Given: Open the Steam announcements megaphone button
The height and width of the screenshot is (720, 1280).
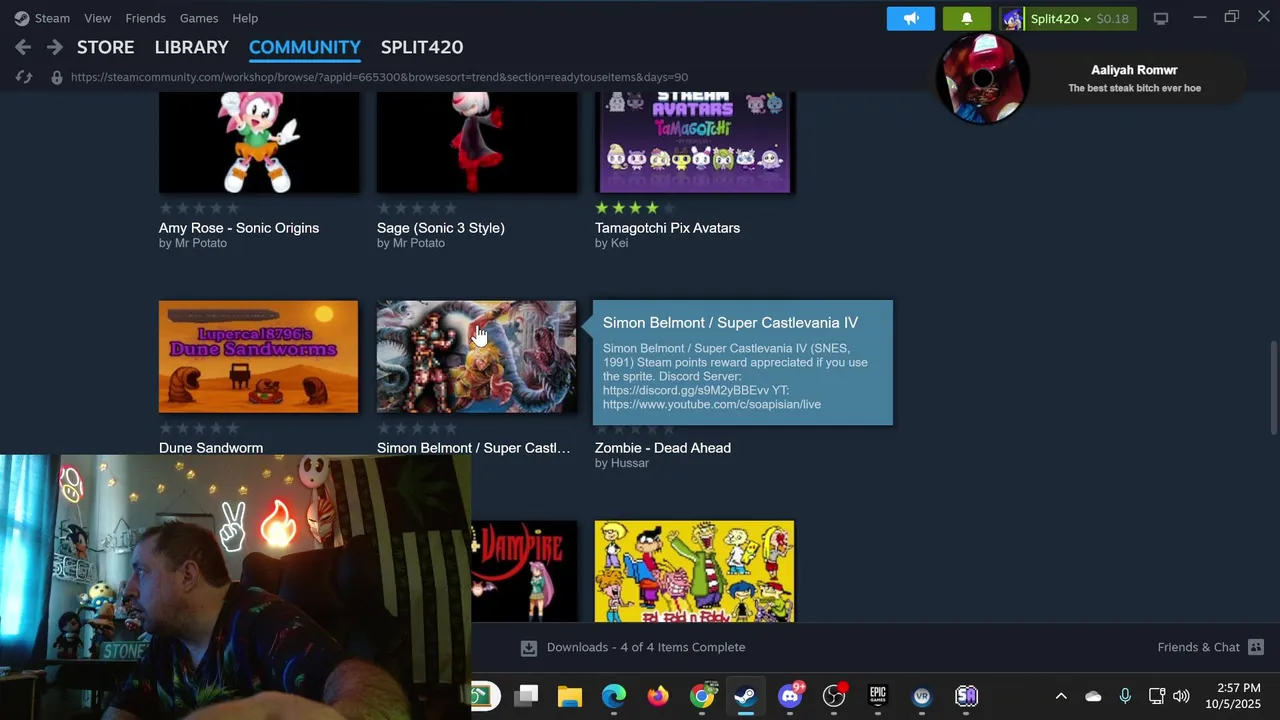Looking at the screenshot, I should (x=911, y=18).
